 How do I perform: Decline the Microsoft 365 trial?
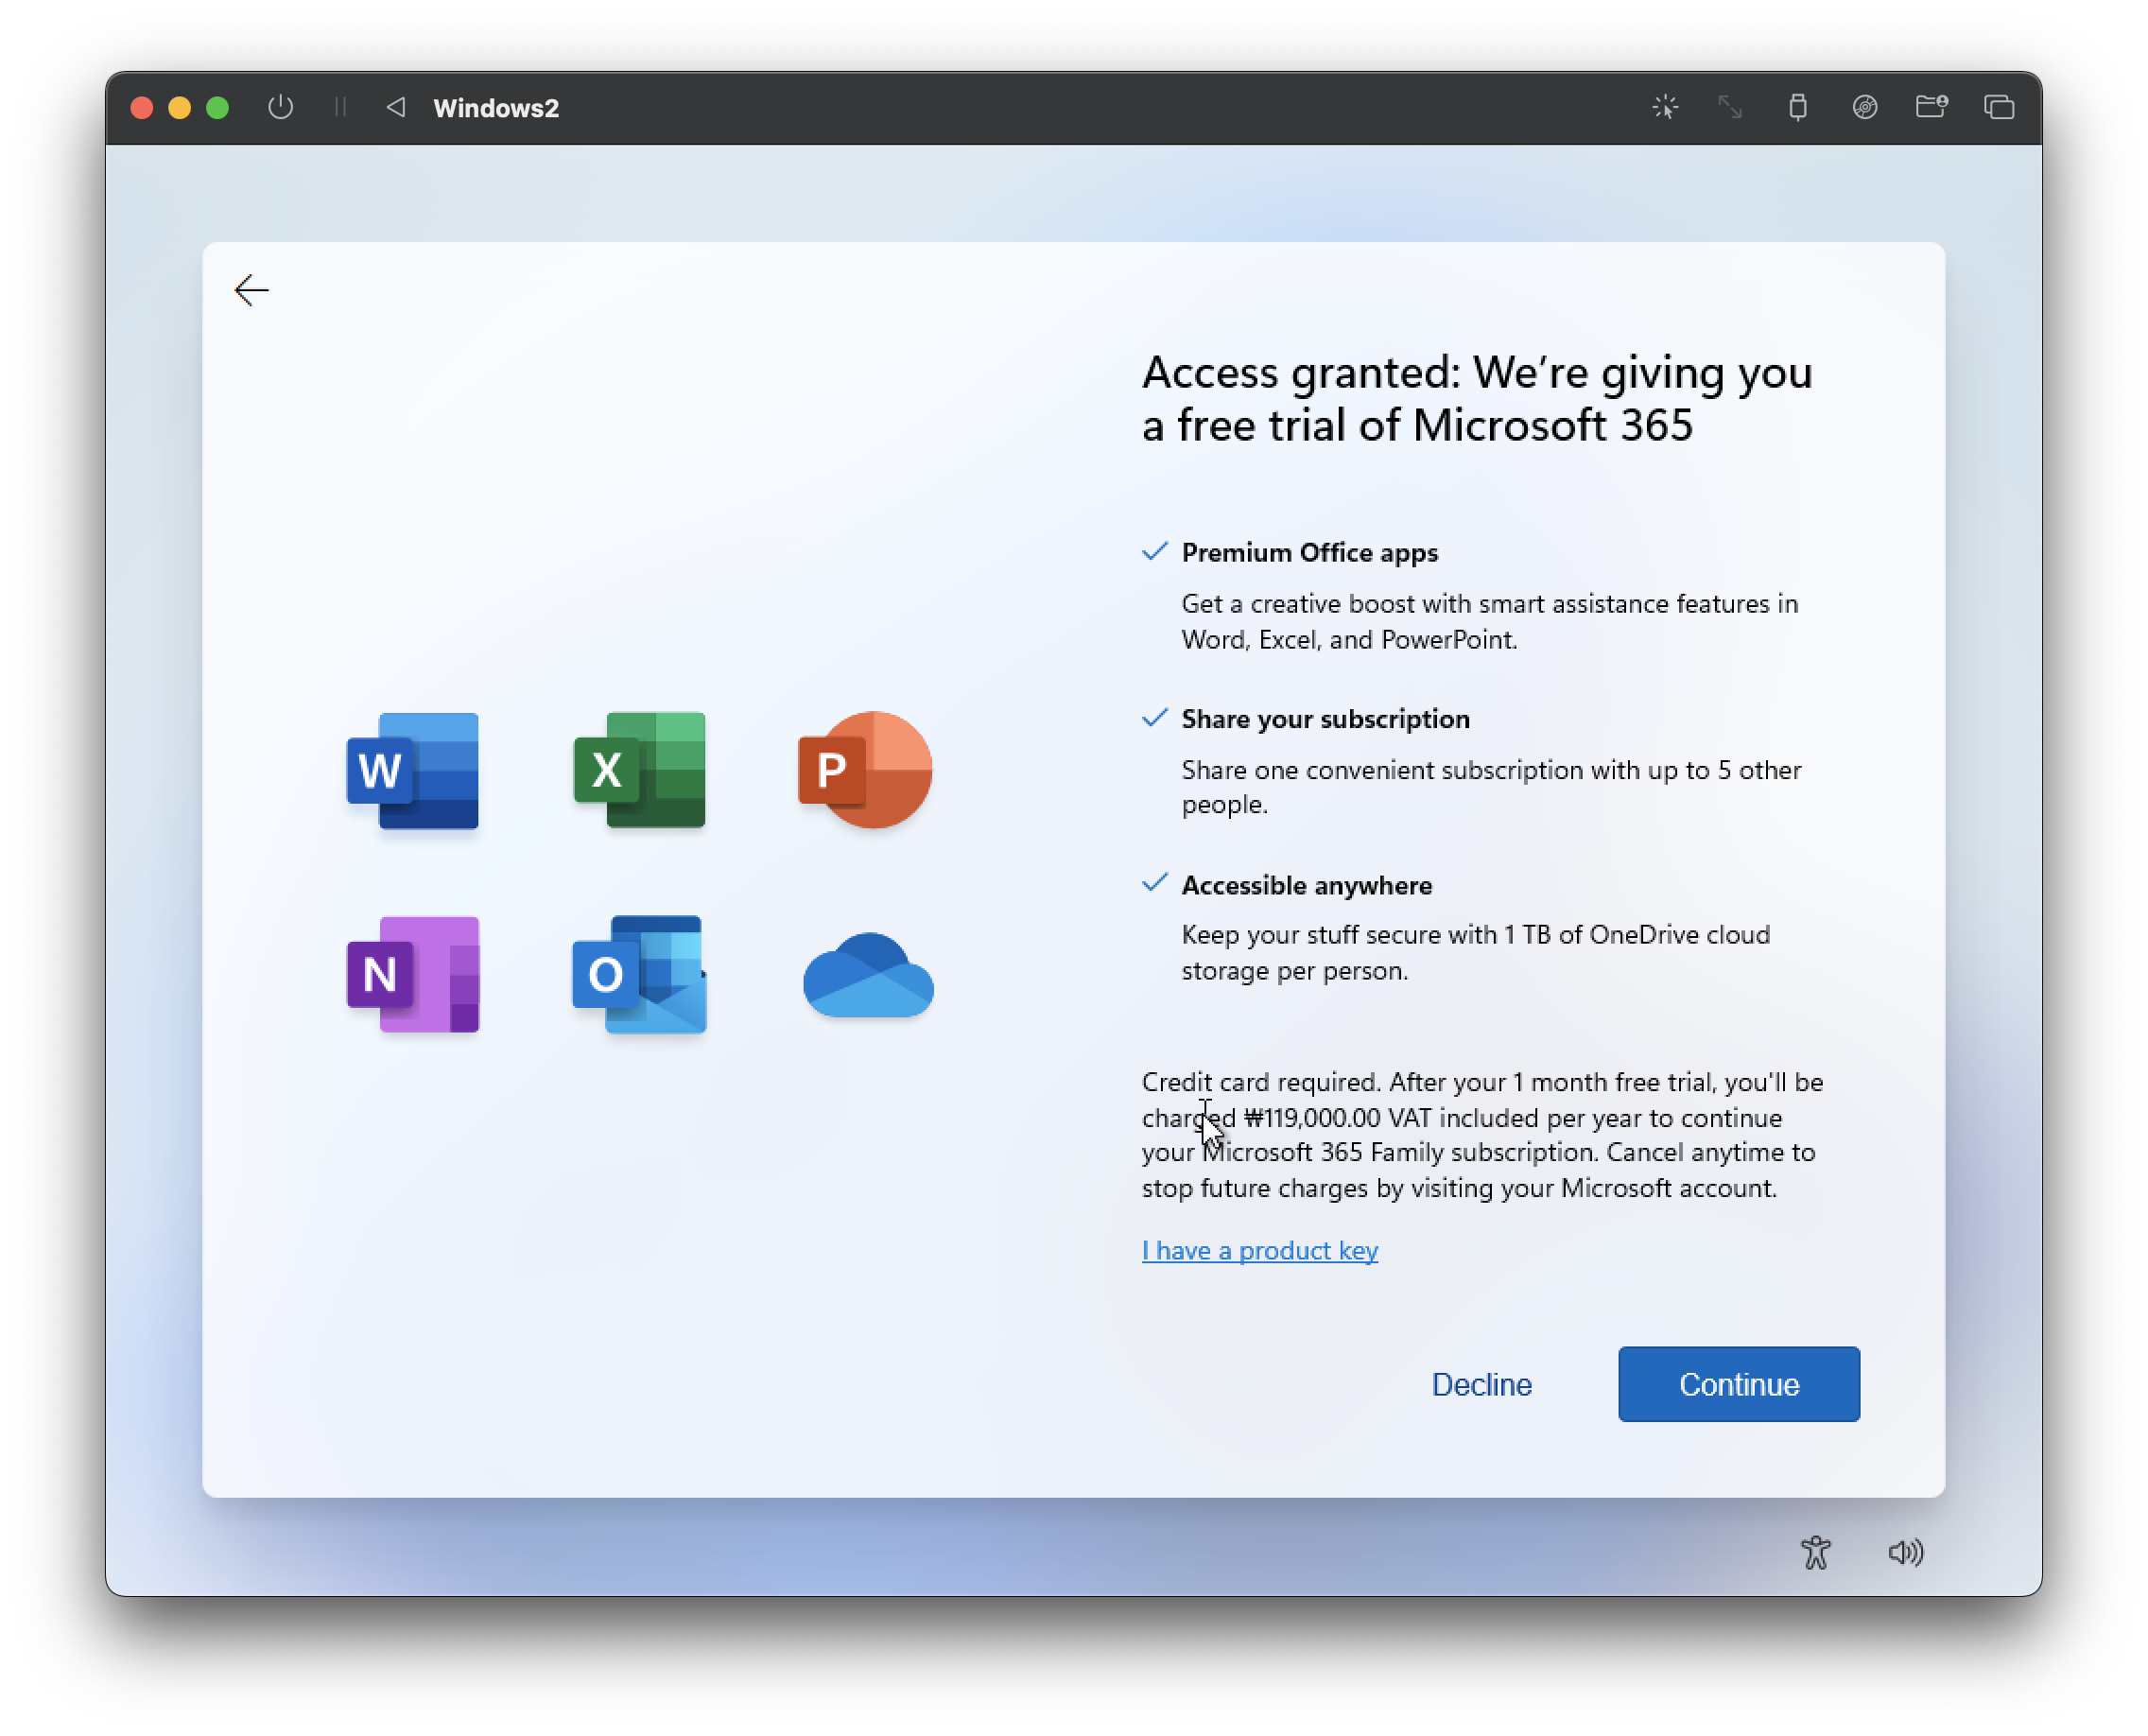click(1481, 1384)
